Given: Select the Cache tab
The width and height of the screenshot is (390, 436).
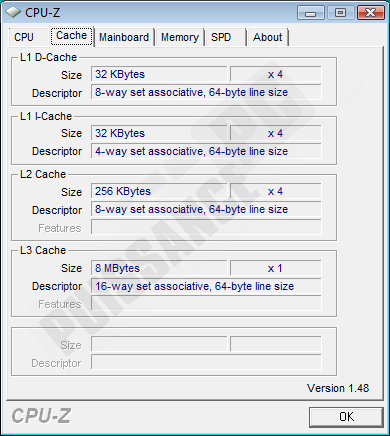Looking at the screenshot, I should pyautogui.click(x=72, y=36).
